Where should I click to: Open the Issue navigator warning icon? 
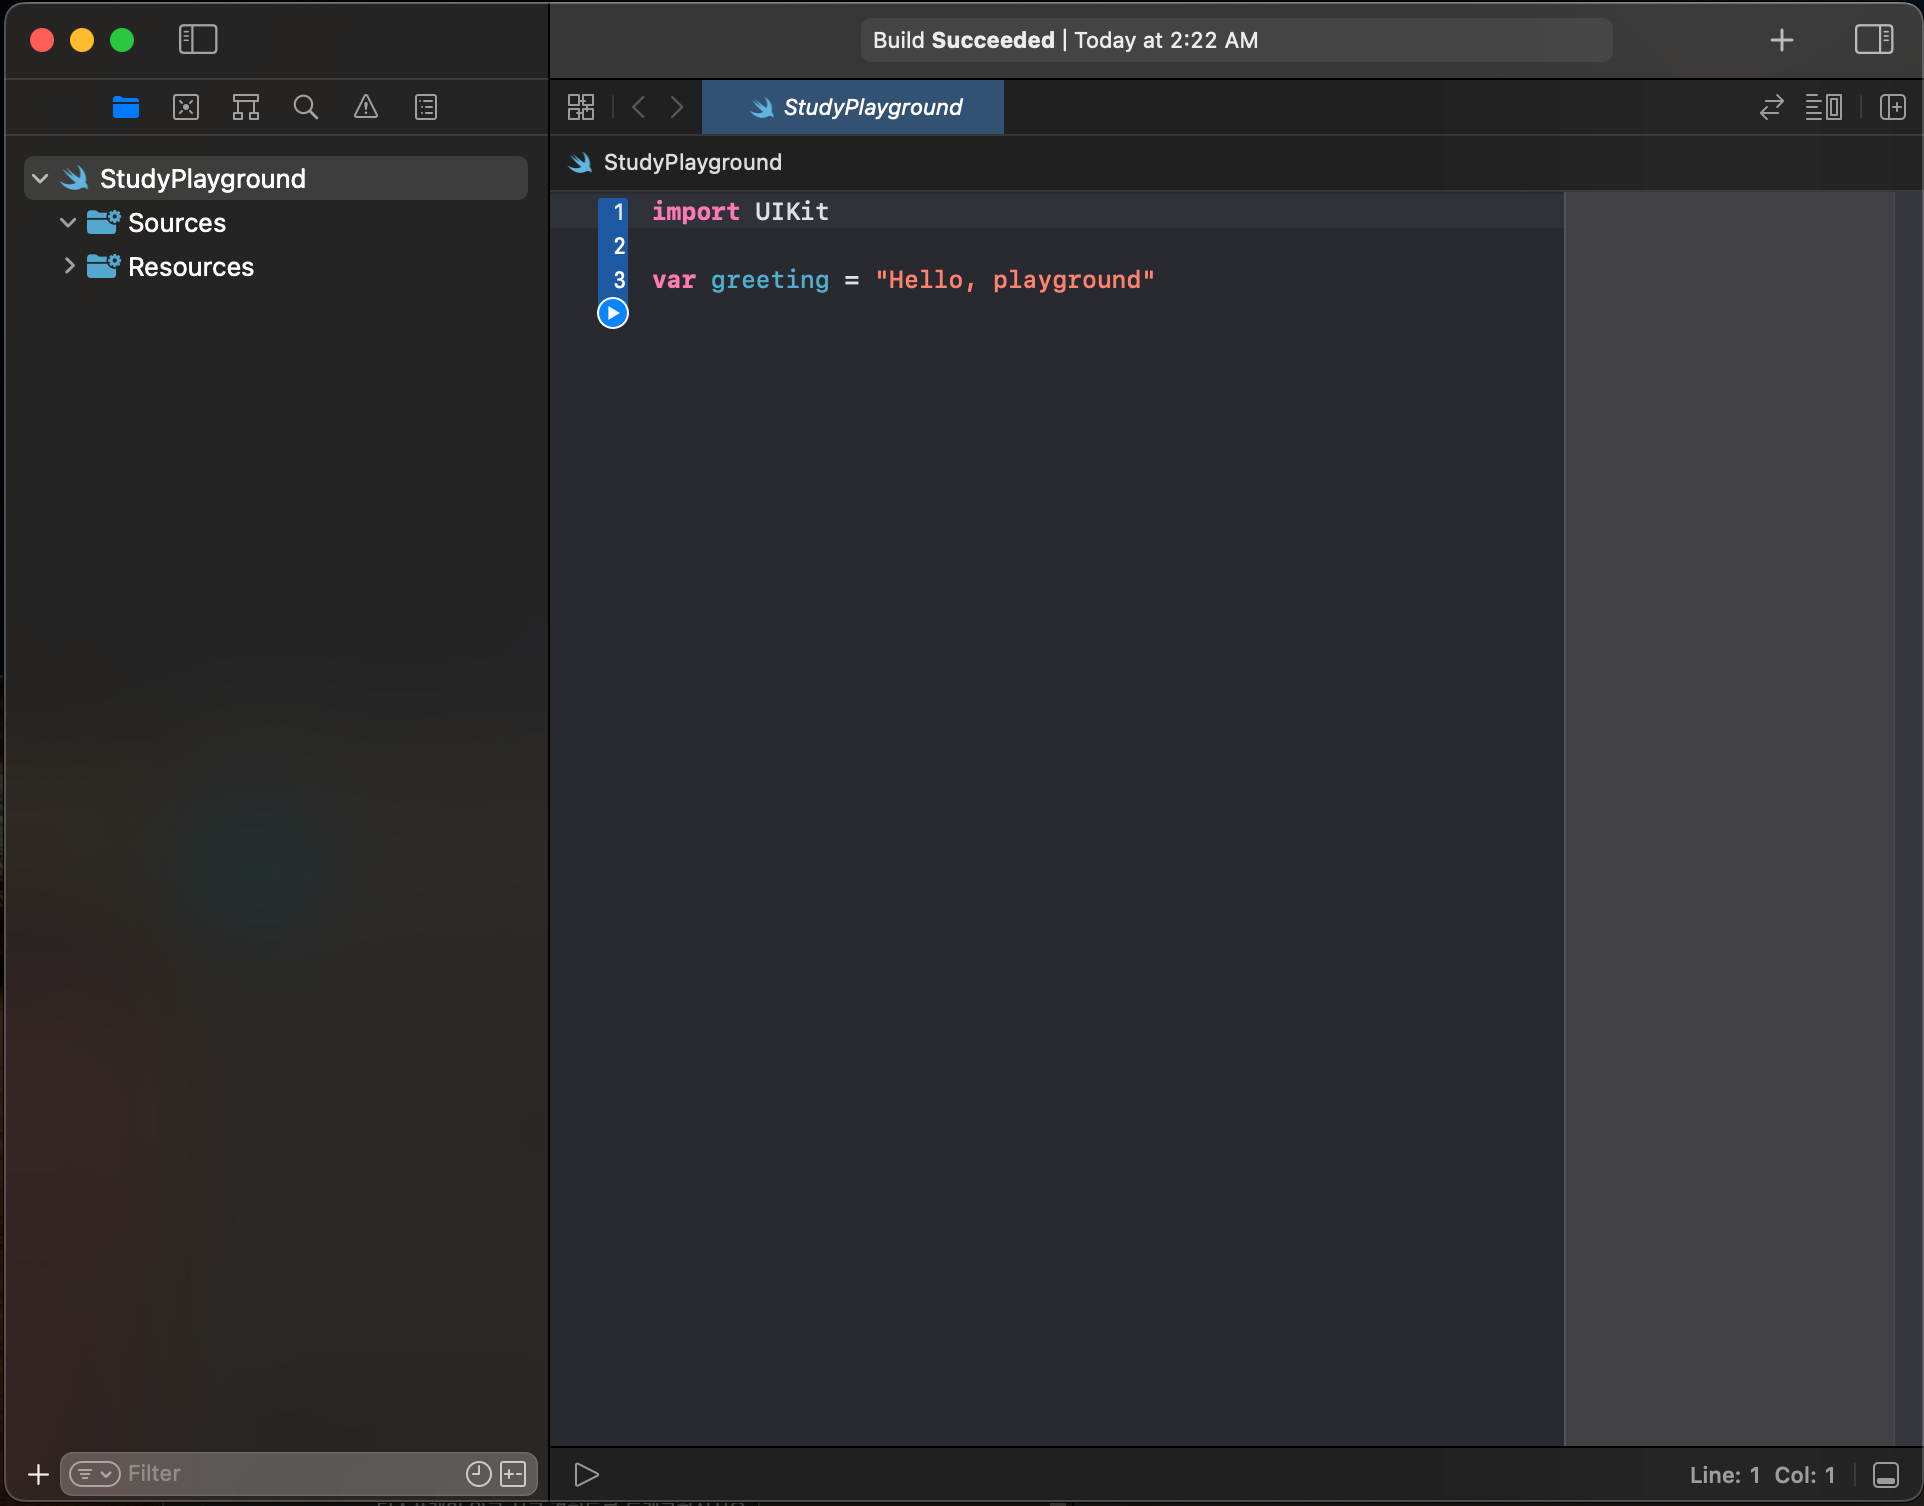[366, 107]
